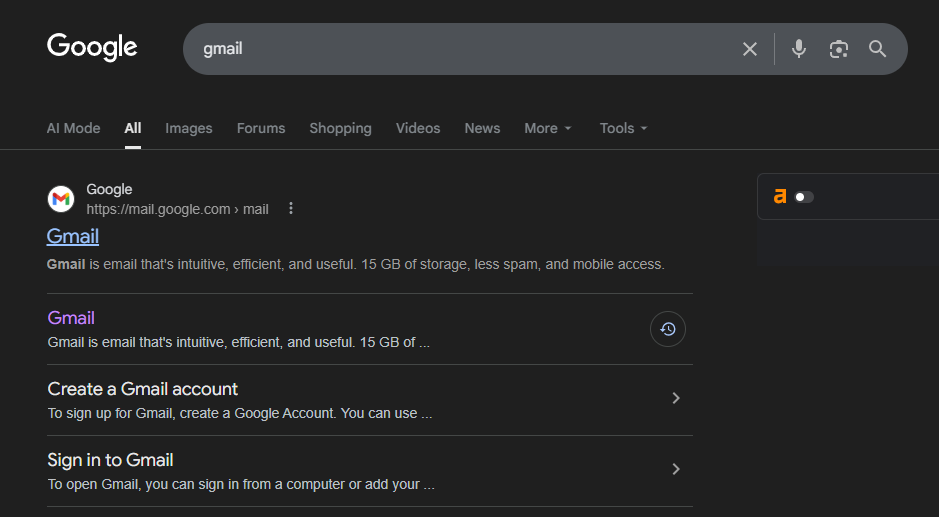Screen dimensions: 939x517
Task: Click sitelink snippet ending '15 GB of ...'
Action: pyautogui.click(x=238, y=342)
